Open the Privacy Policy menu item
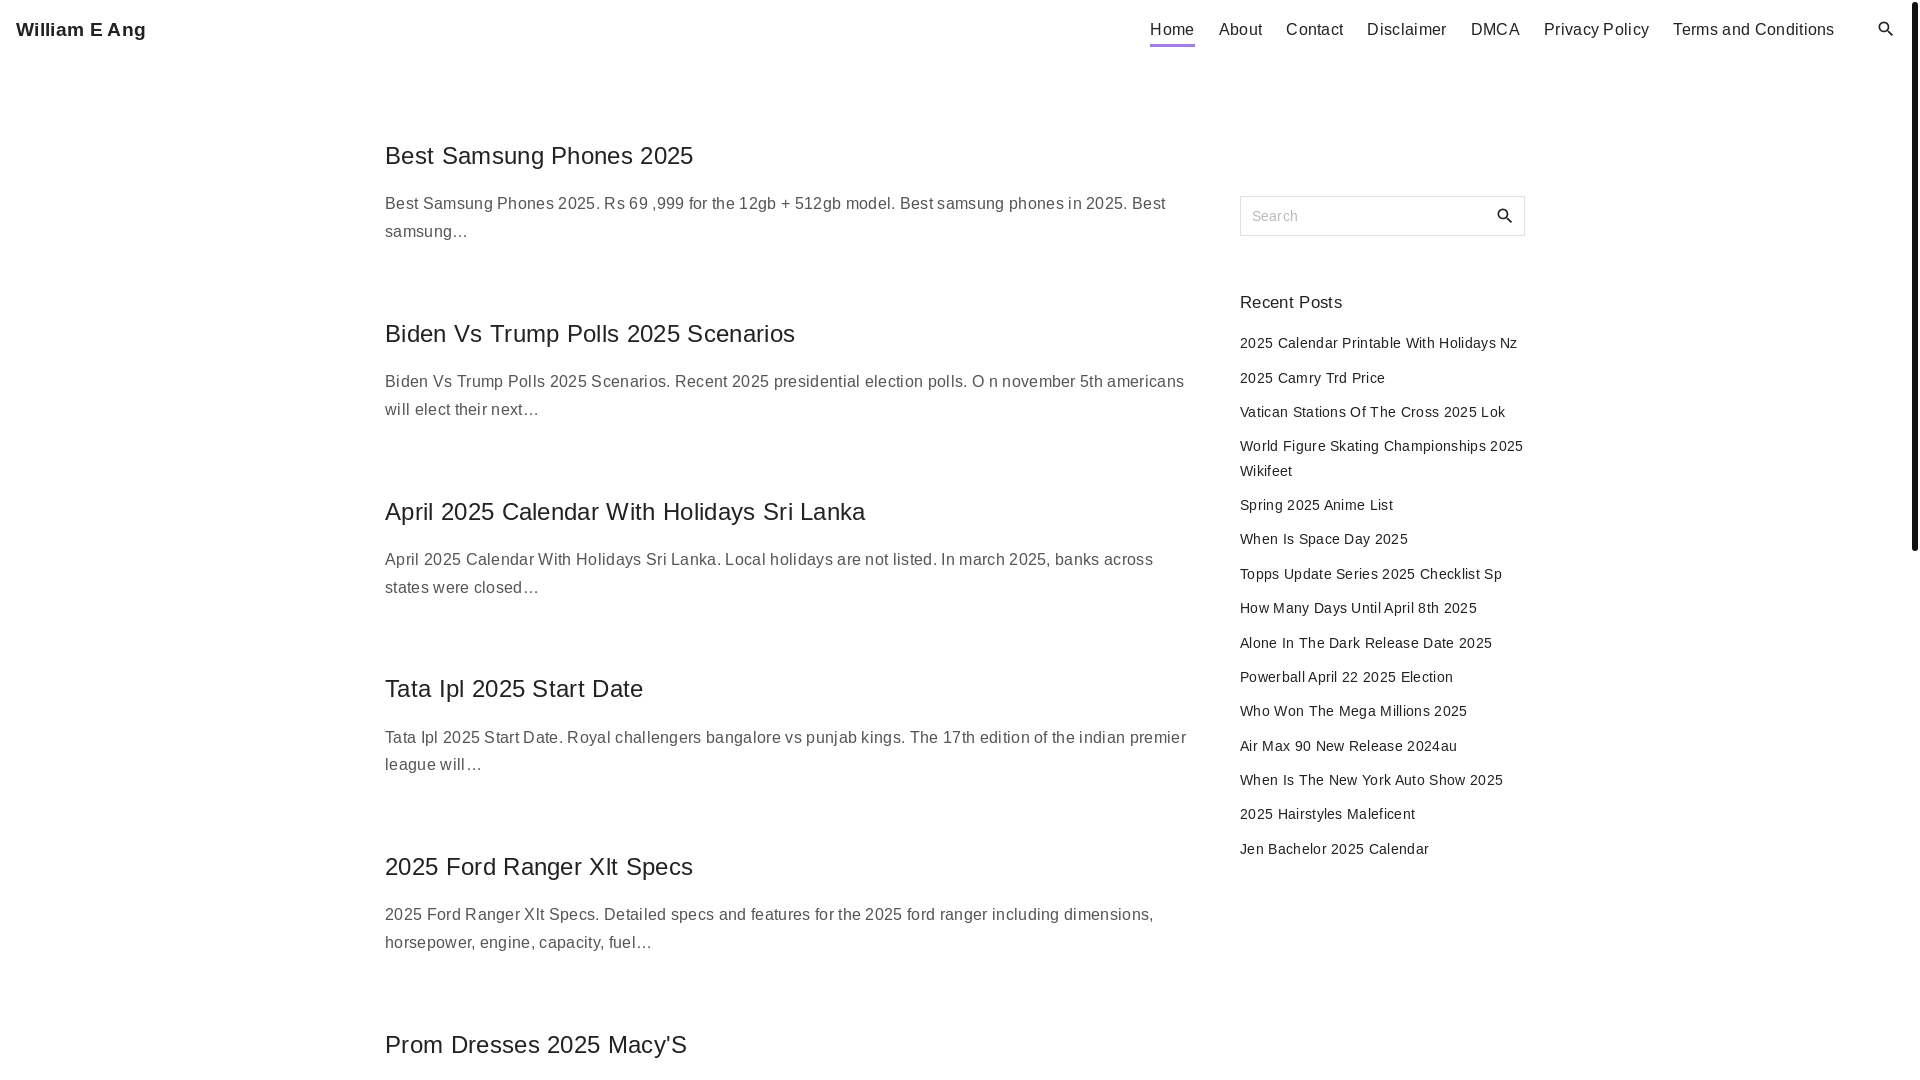The height and width of the screenshot is (1080, 1920). (1596, 30)
